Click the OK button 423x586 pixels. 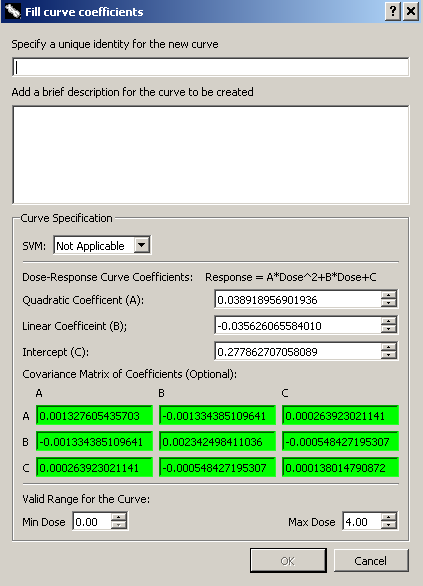point(288,560)
